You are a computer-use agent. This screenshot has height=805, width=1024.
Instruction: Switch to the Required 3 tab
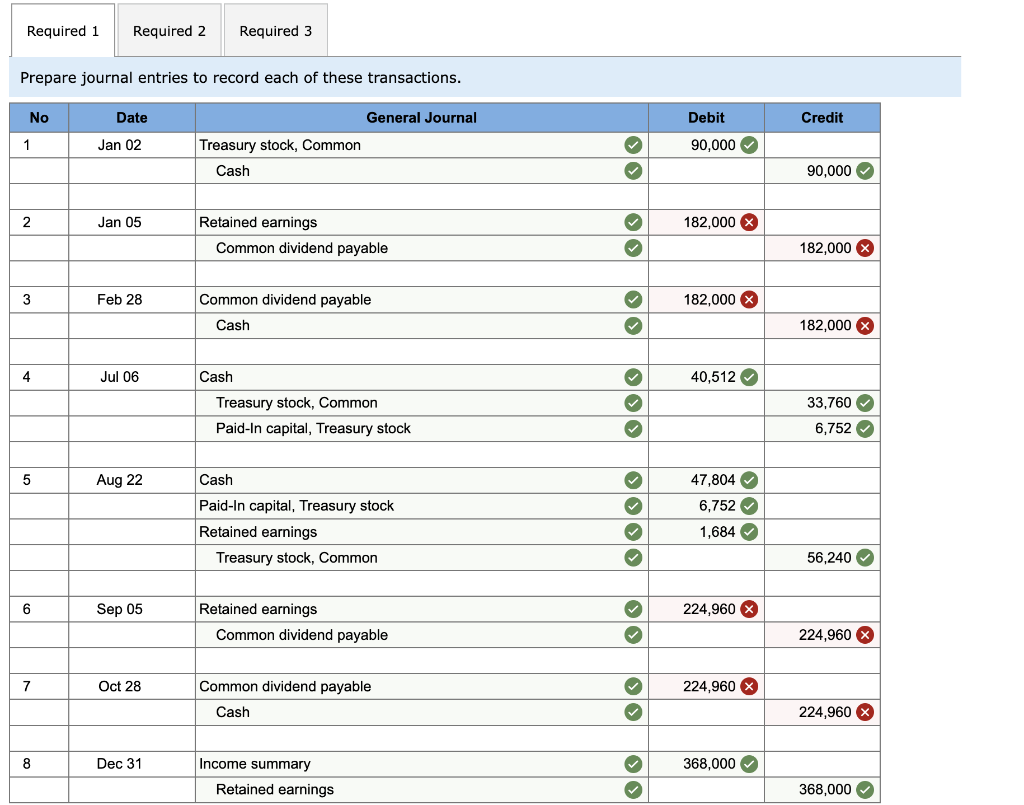point(276,30)
